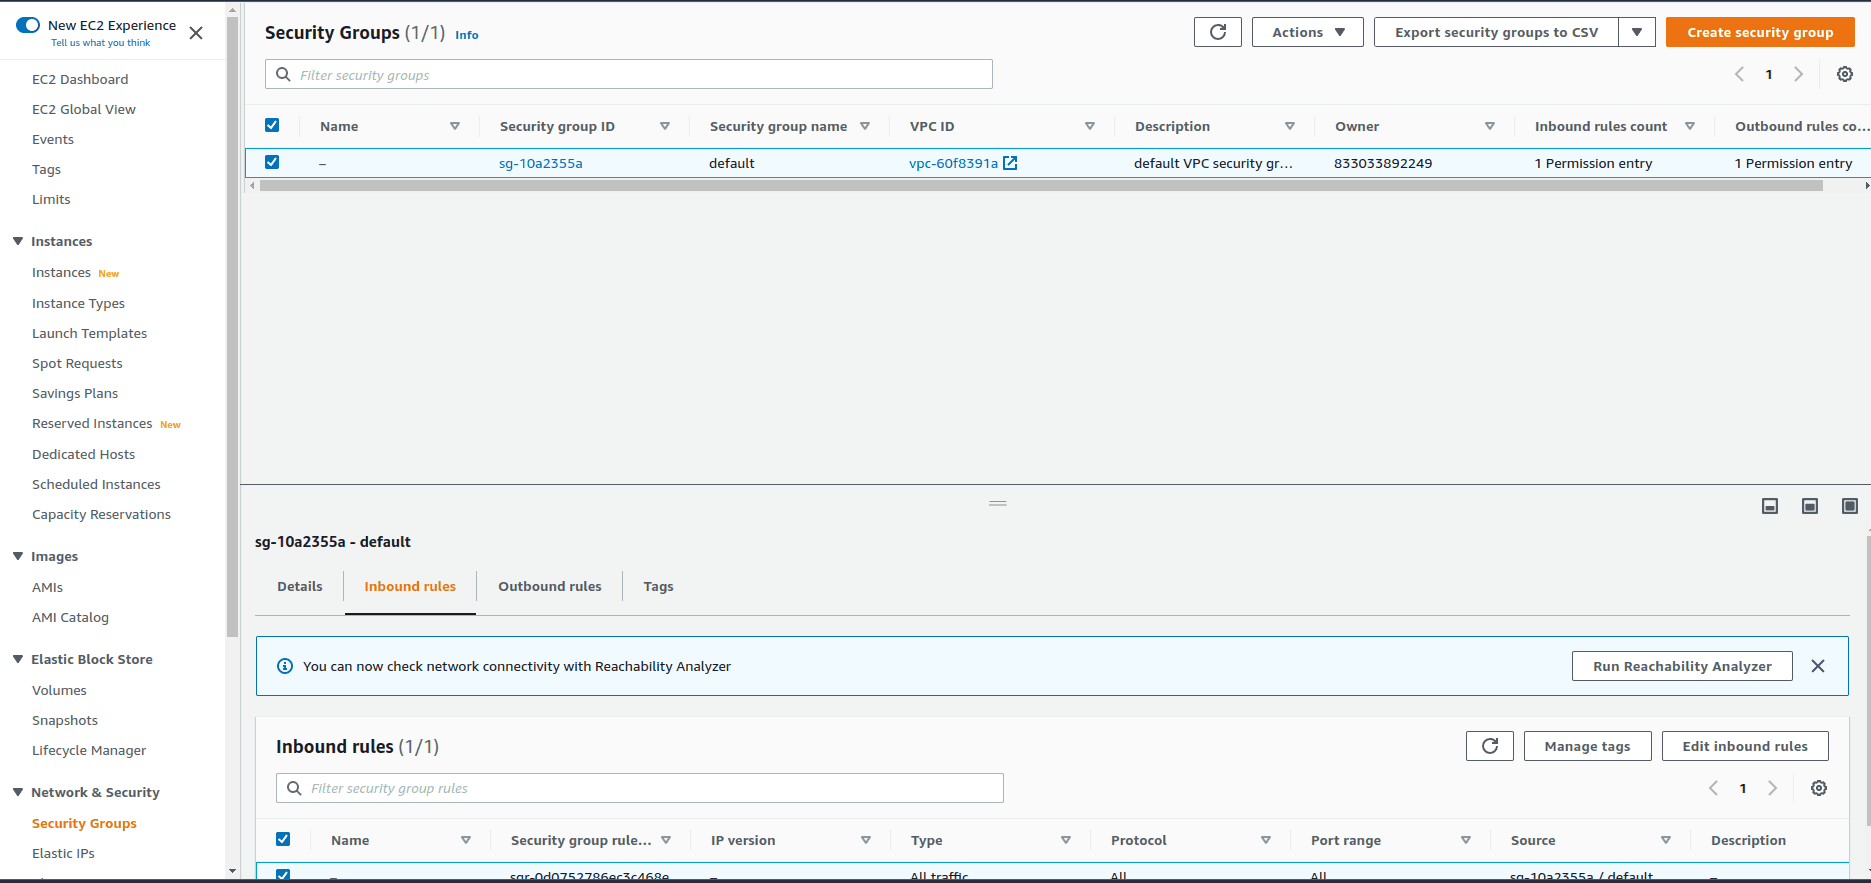The image size is (1871, 883).
Task: Sort inbound rules by Type column
Action: (1066, 840)
